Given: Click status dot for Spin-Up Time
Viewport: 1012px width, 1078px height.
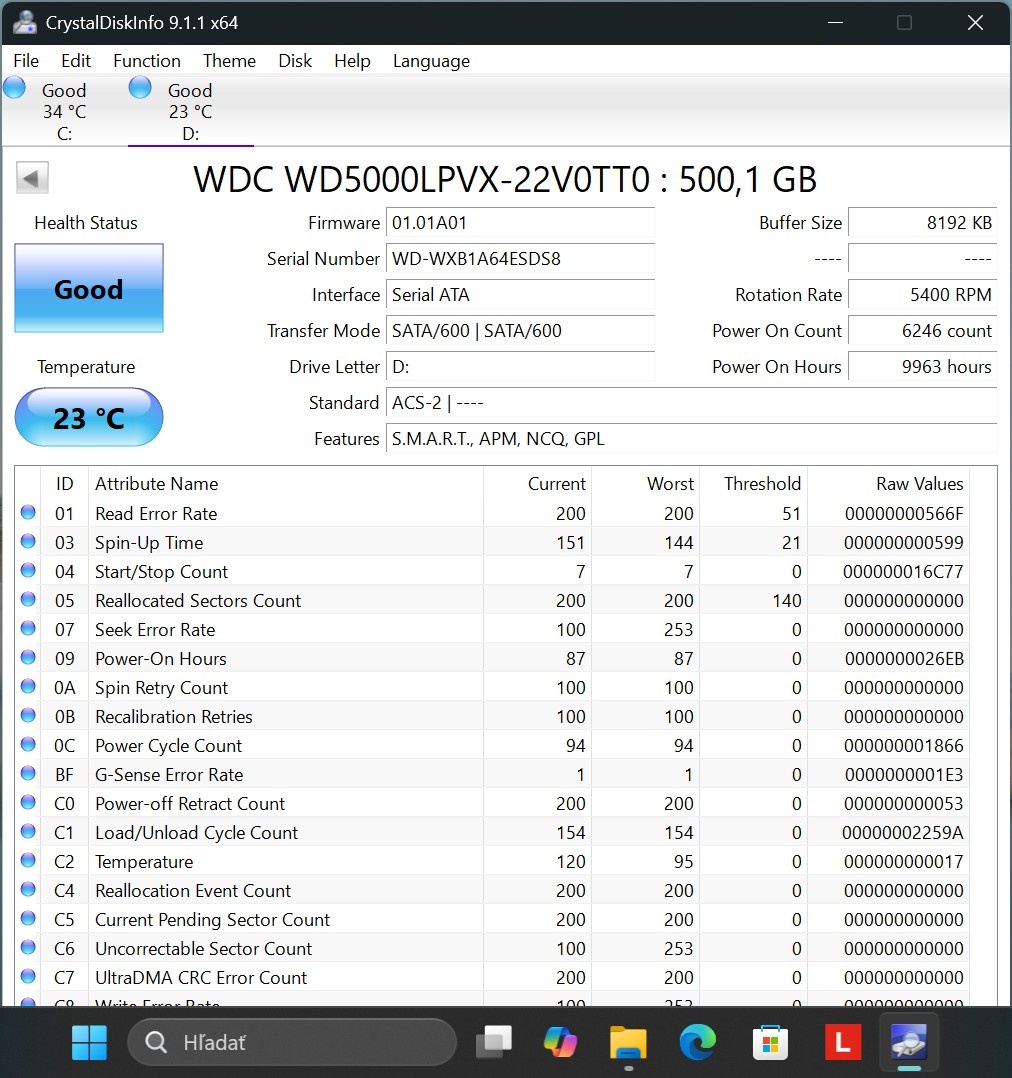Looking at the screenshot, I should tap(28, 541).
